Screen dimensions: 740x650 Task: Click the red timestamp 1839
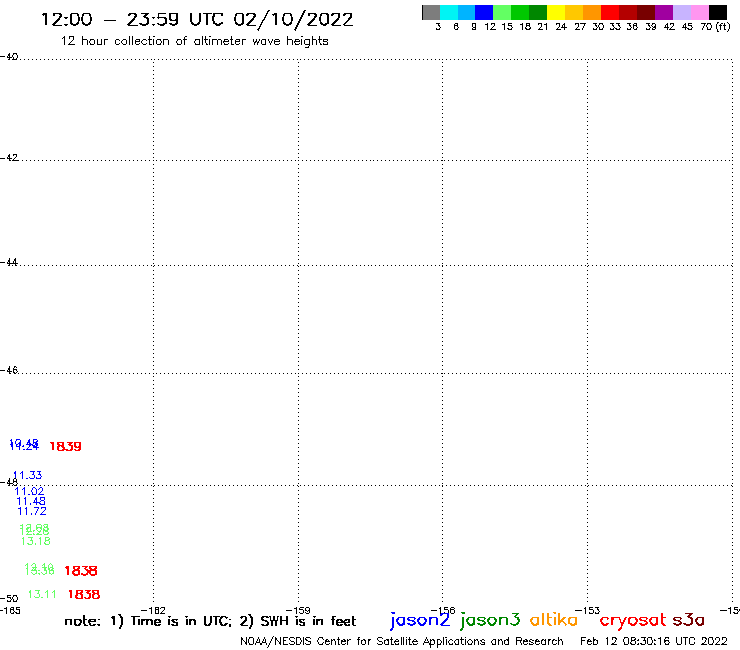click(66, 447)
